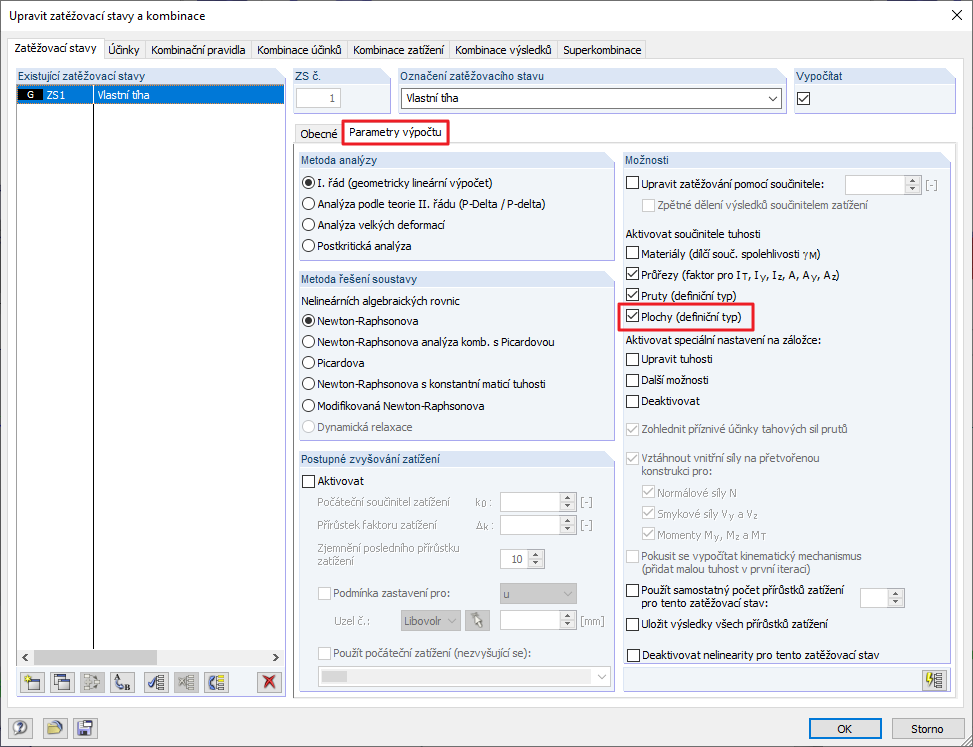Click the ZS č. number input field
Viewport: 973px width, 747px height.
(x=318, y=98)
